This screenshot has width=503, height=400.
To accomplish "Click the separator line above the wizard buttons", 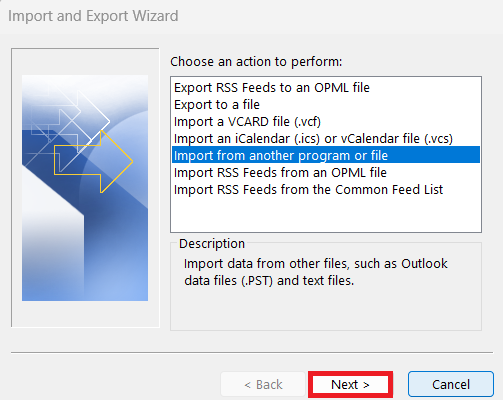I will [252, 352].
